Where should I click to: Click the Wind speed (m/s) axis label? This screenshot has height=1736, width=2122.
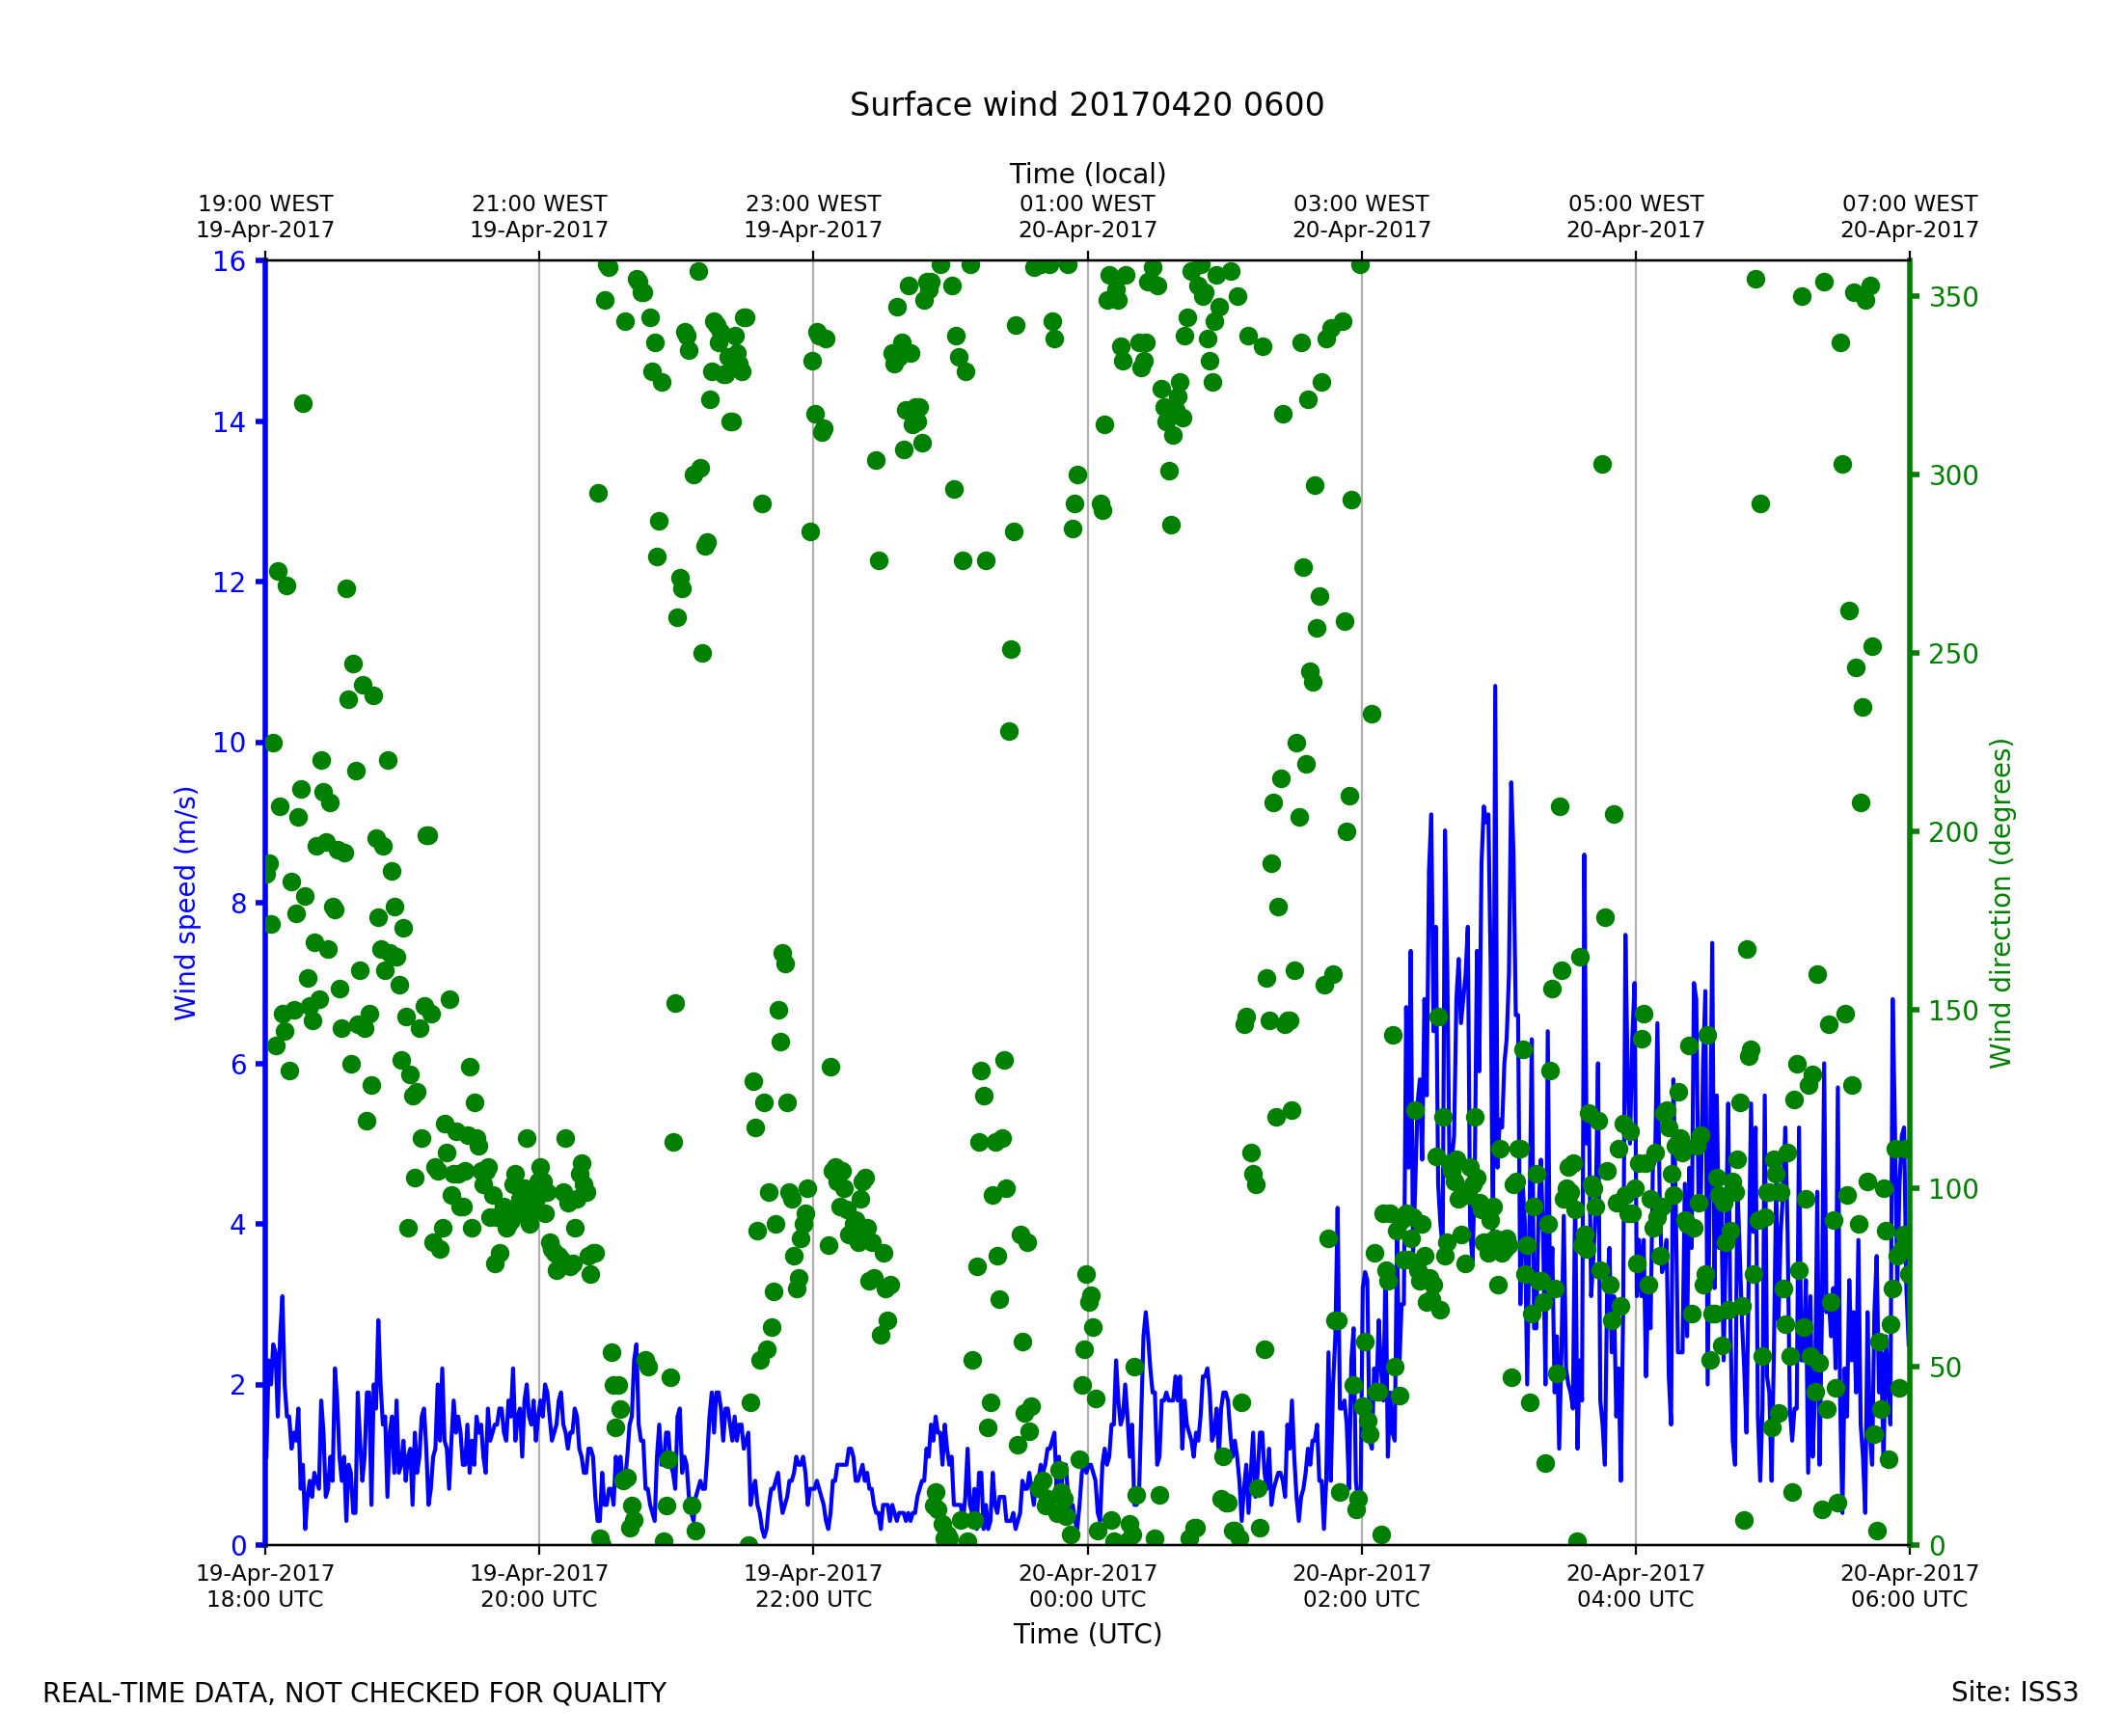tap(186, 903)
